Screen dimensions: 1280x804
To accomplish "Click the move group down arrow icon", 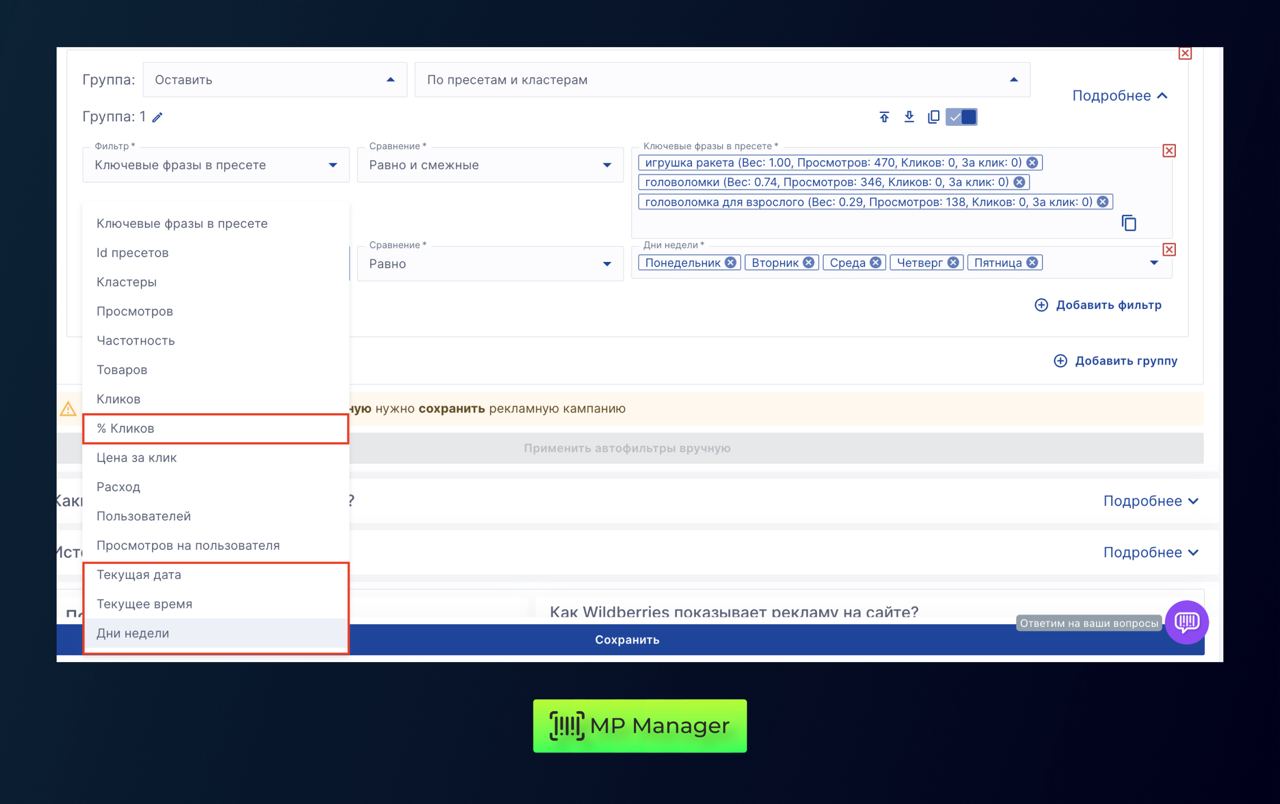I will click(x=909, y=117).
